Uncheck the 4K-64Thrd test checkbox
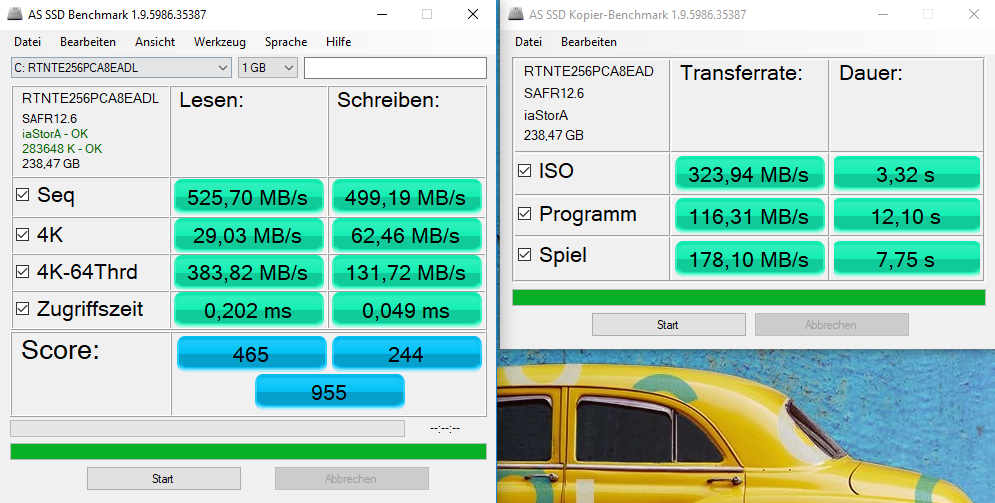Screen dimensions: 995x503 pyautogui.click(x=22, y=272)
